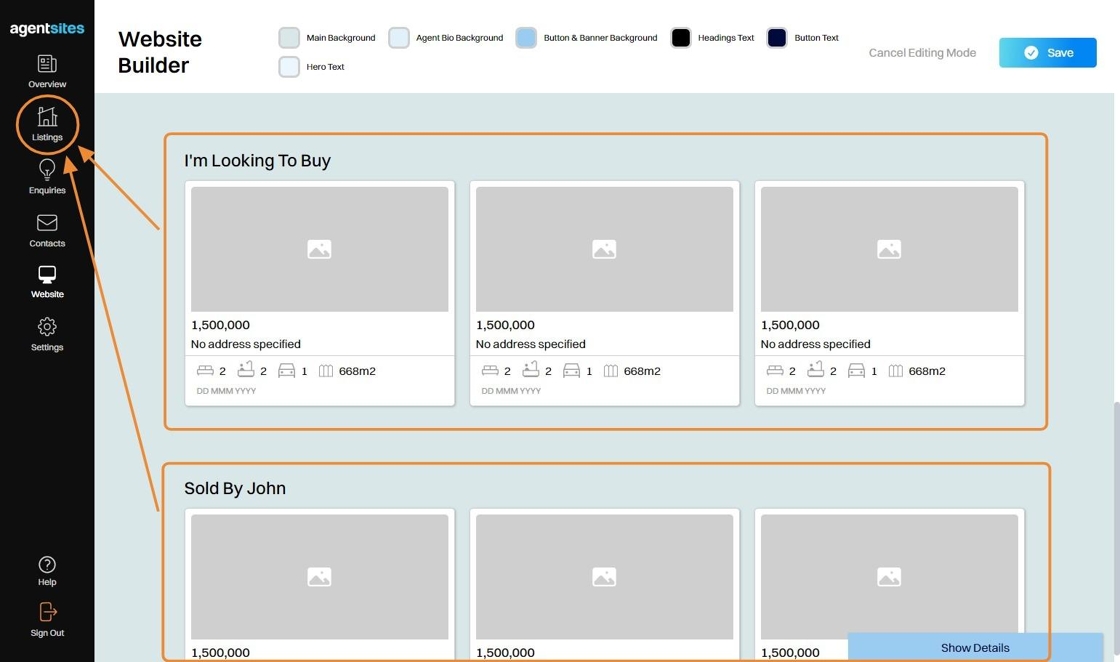Click third listing image in I'm Looking To Buy

889,249
